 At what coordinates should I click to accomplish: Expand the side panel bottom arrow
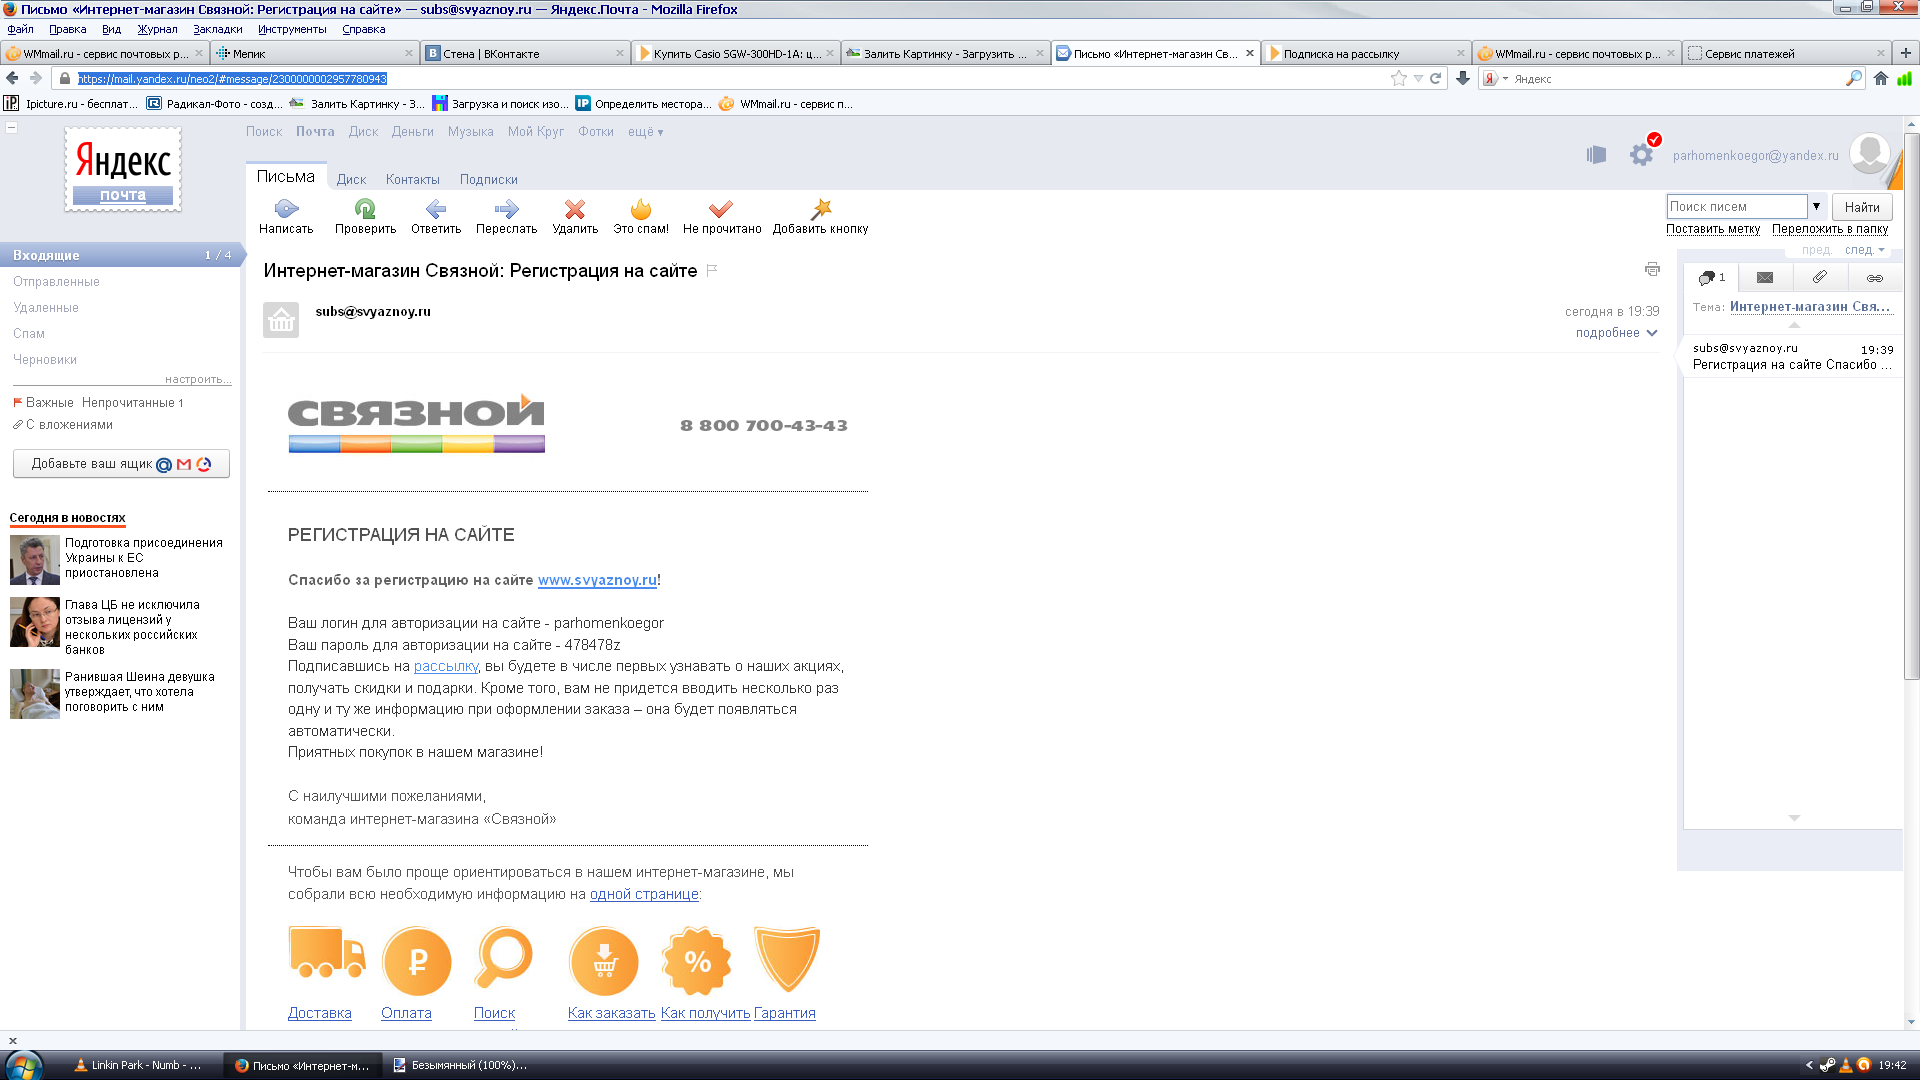tap(1794, 818)
